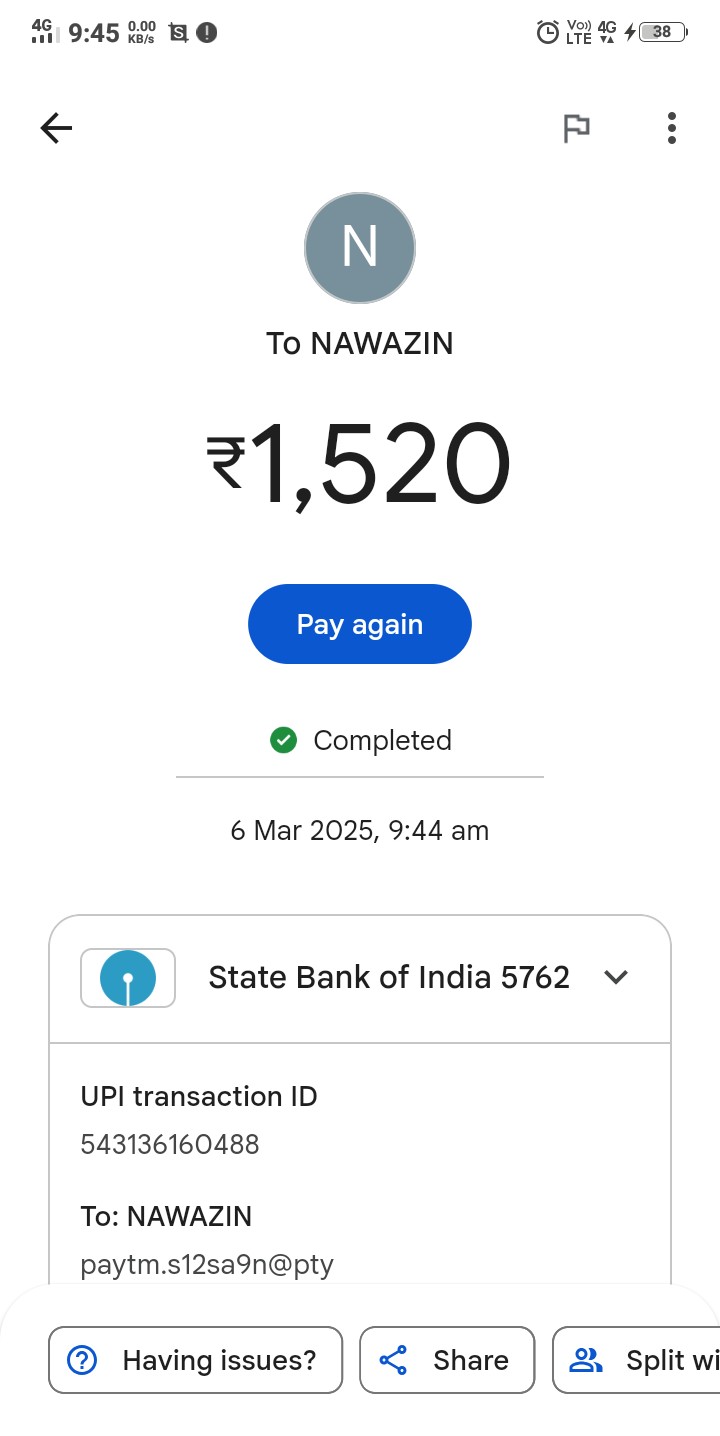Image resolution: width=720 pixels, height=1436 pixels.
Task: Tap the share network icon
Action: 394,1360
